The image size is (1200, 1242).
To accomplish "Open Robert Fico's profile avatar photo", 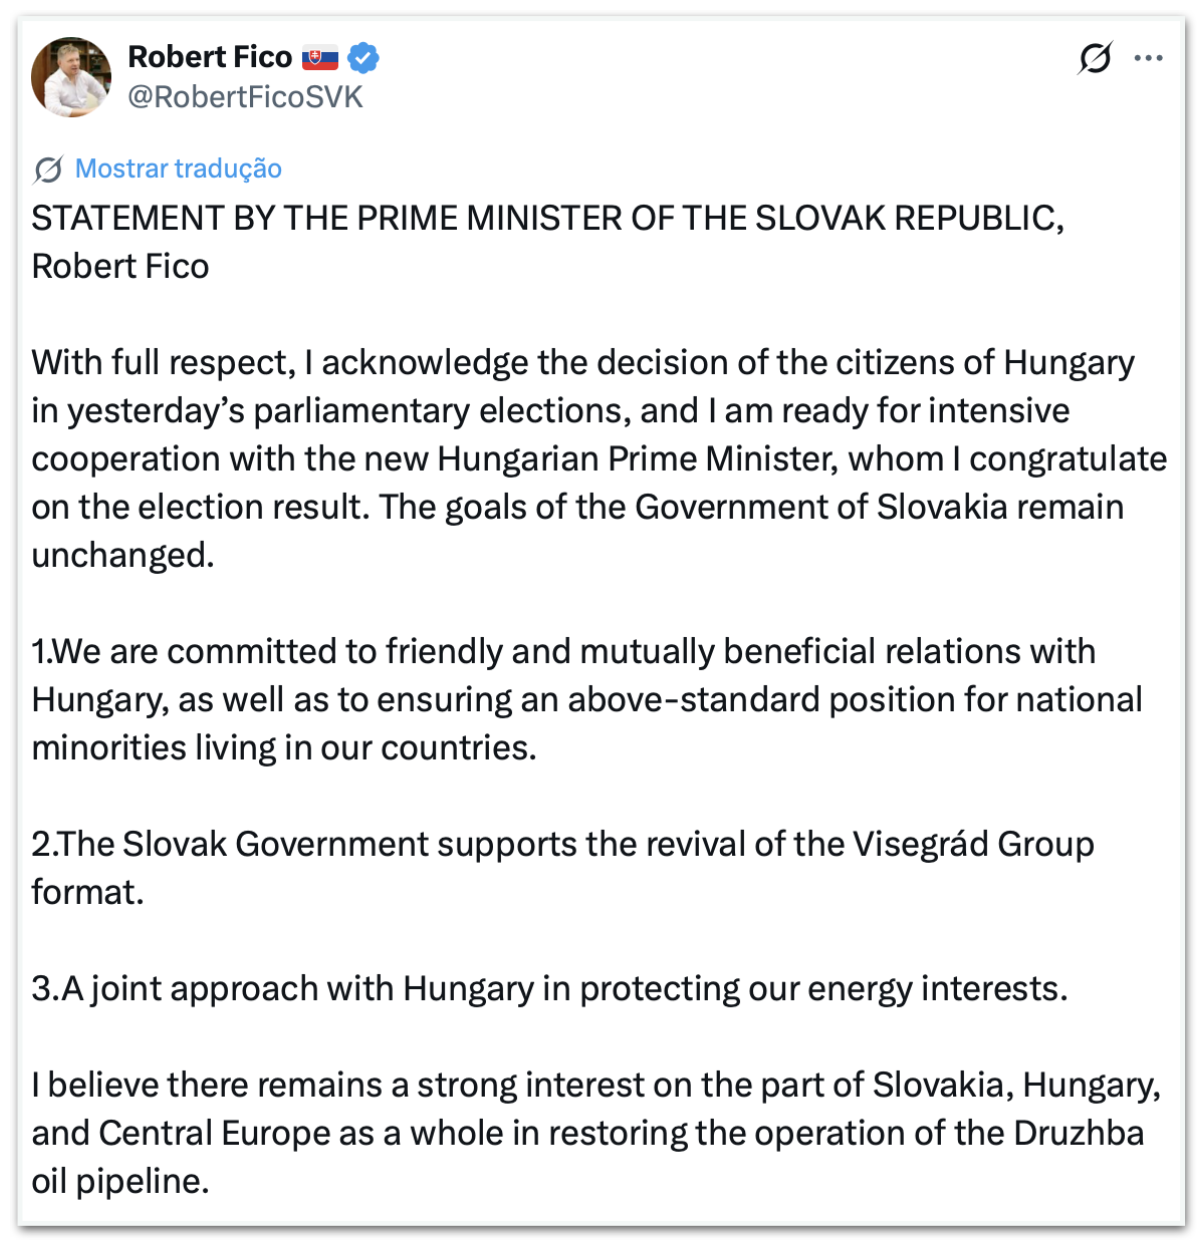I will (x=71, y=77).
